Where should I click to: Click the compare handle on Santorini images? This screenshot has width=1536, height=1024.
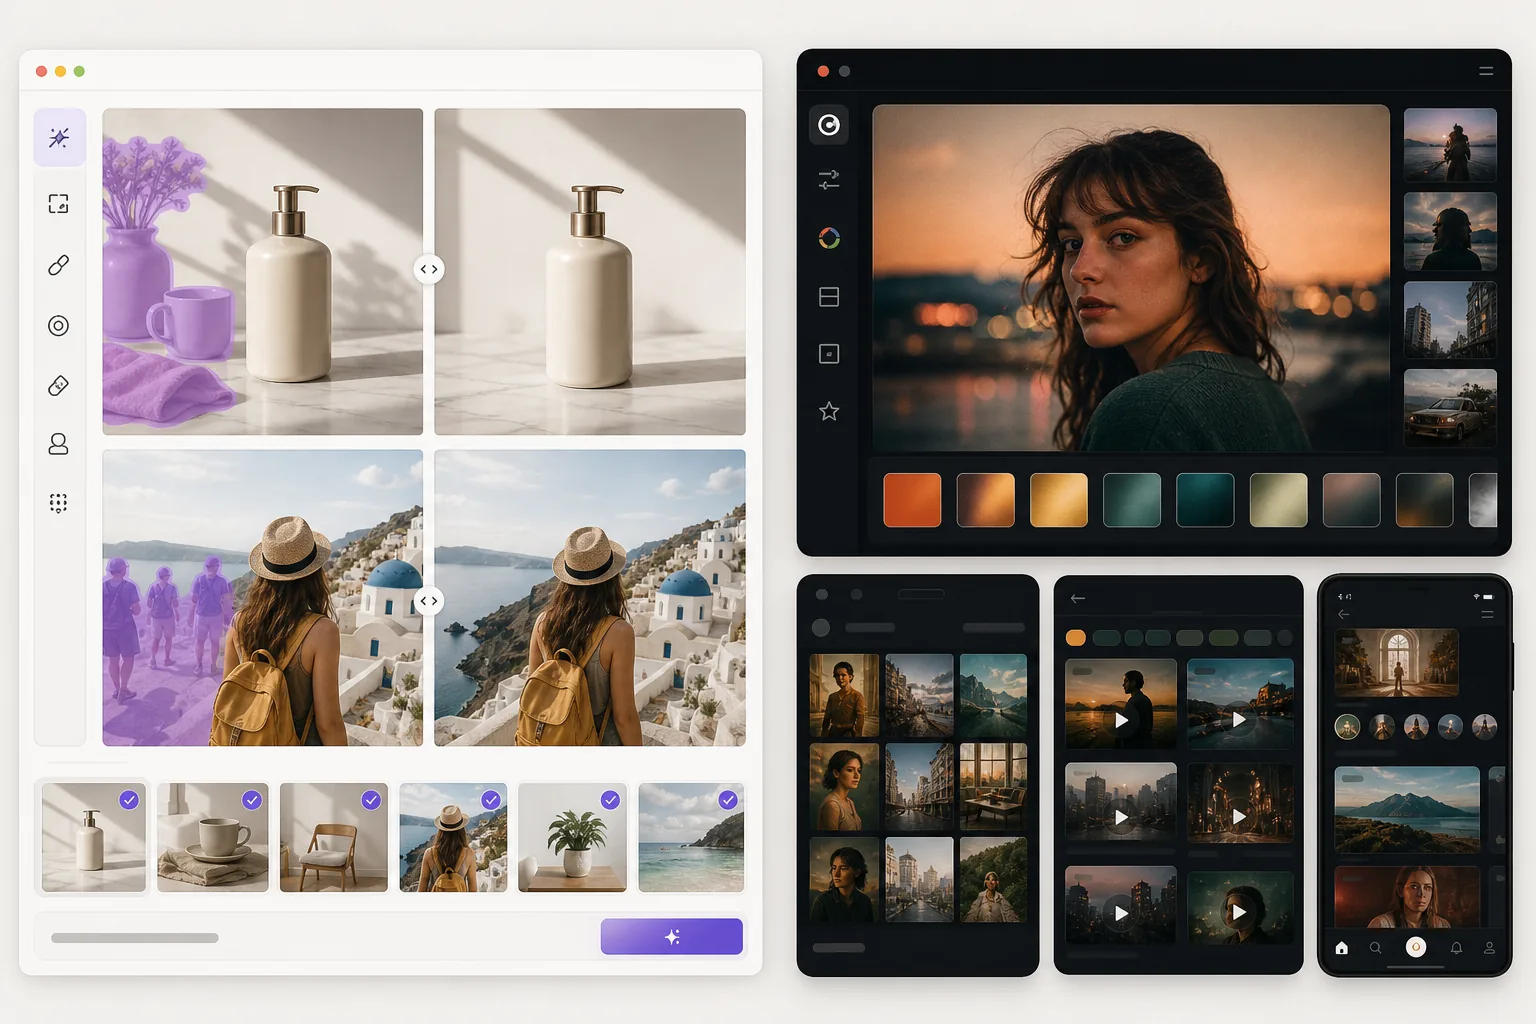click(x=429, y=601)
